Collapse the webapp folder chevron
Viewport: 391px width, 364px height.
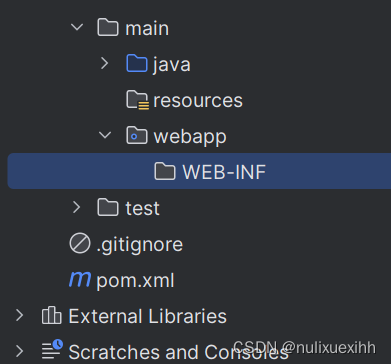click(x=105, y=135)
